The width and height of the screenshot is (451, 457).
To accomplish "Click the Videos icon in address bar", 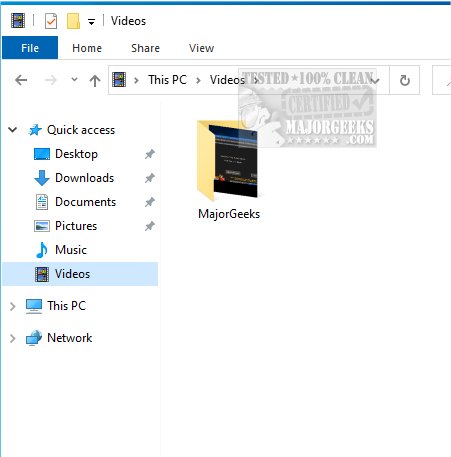I will tap(119, 80).
